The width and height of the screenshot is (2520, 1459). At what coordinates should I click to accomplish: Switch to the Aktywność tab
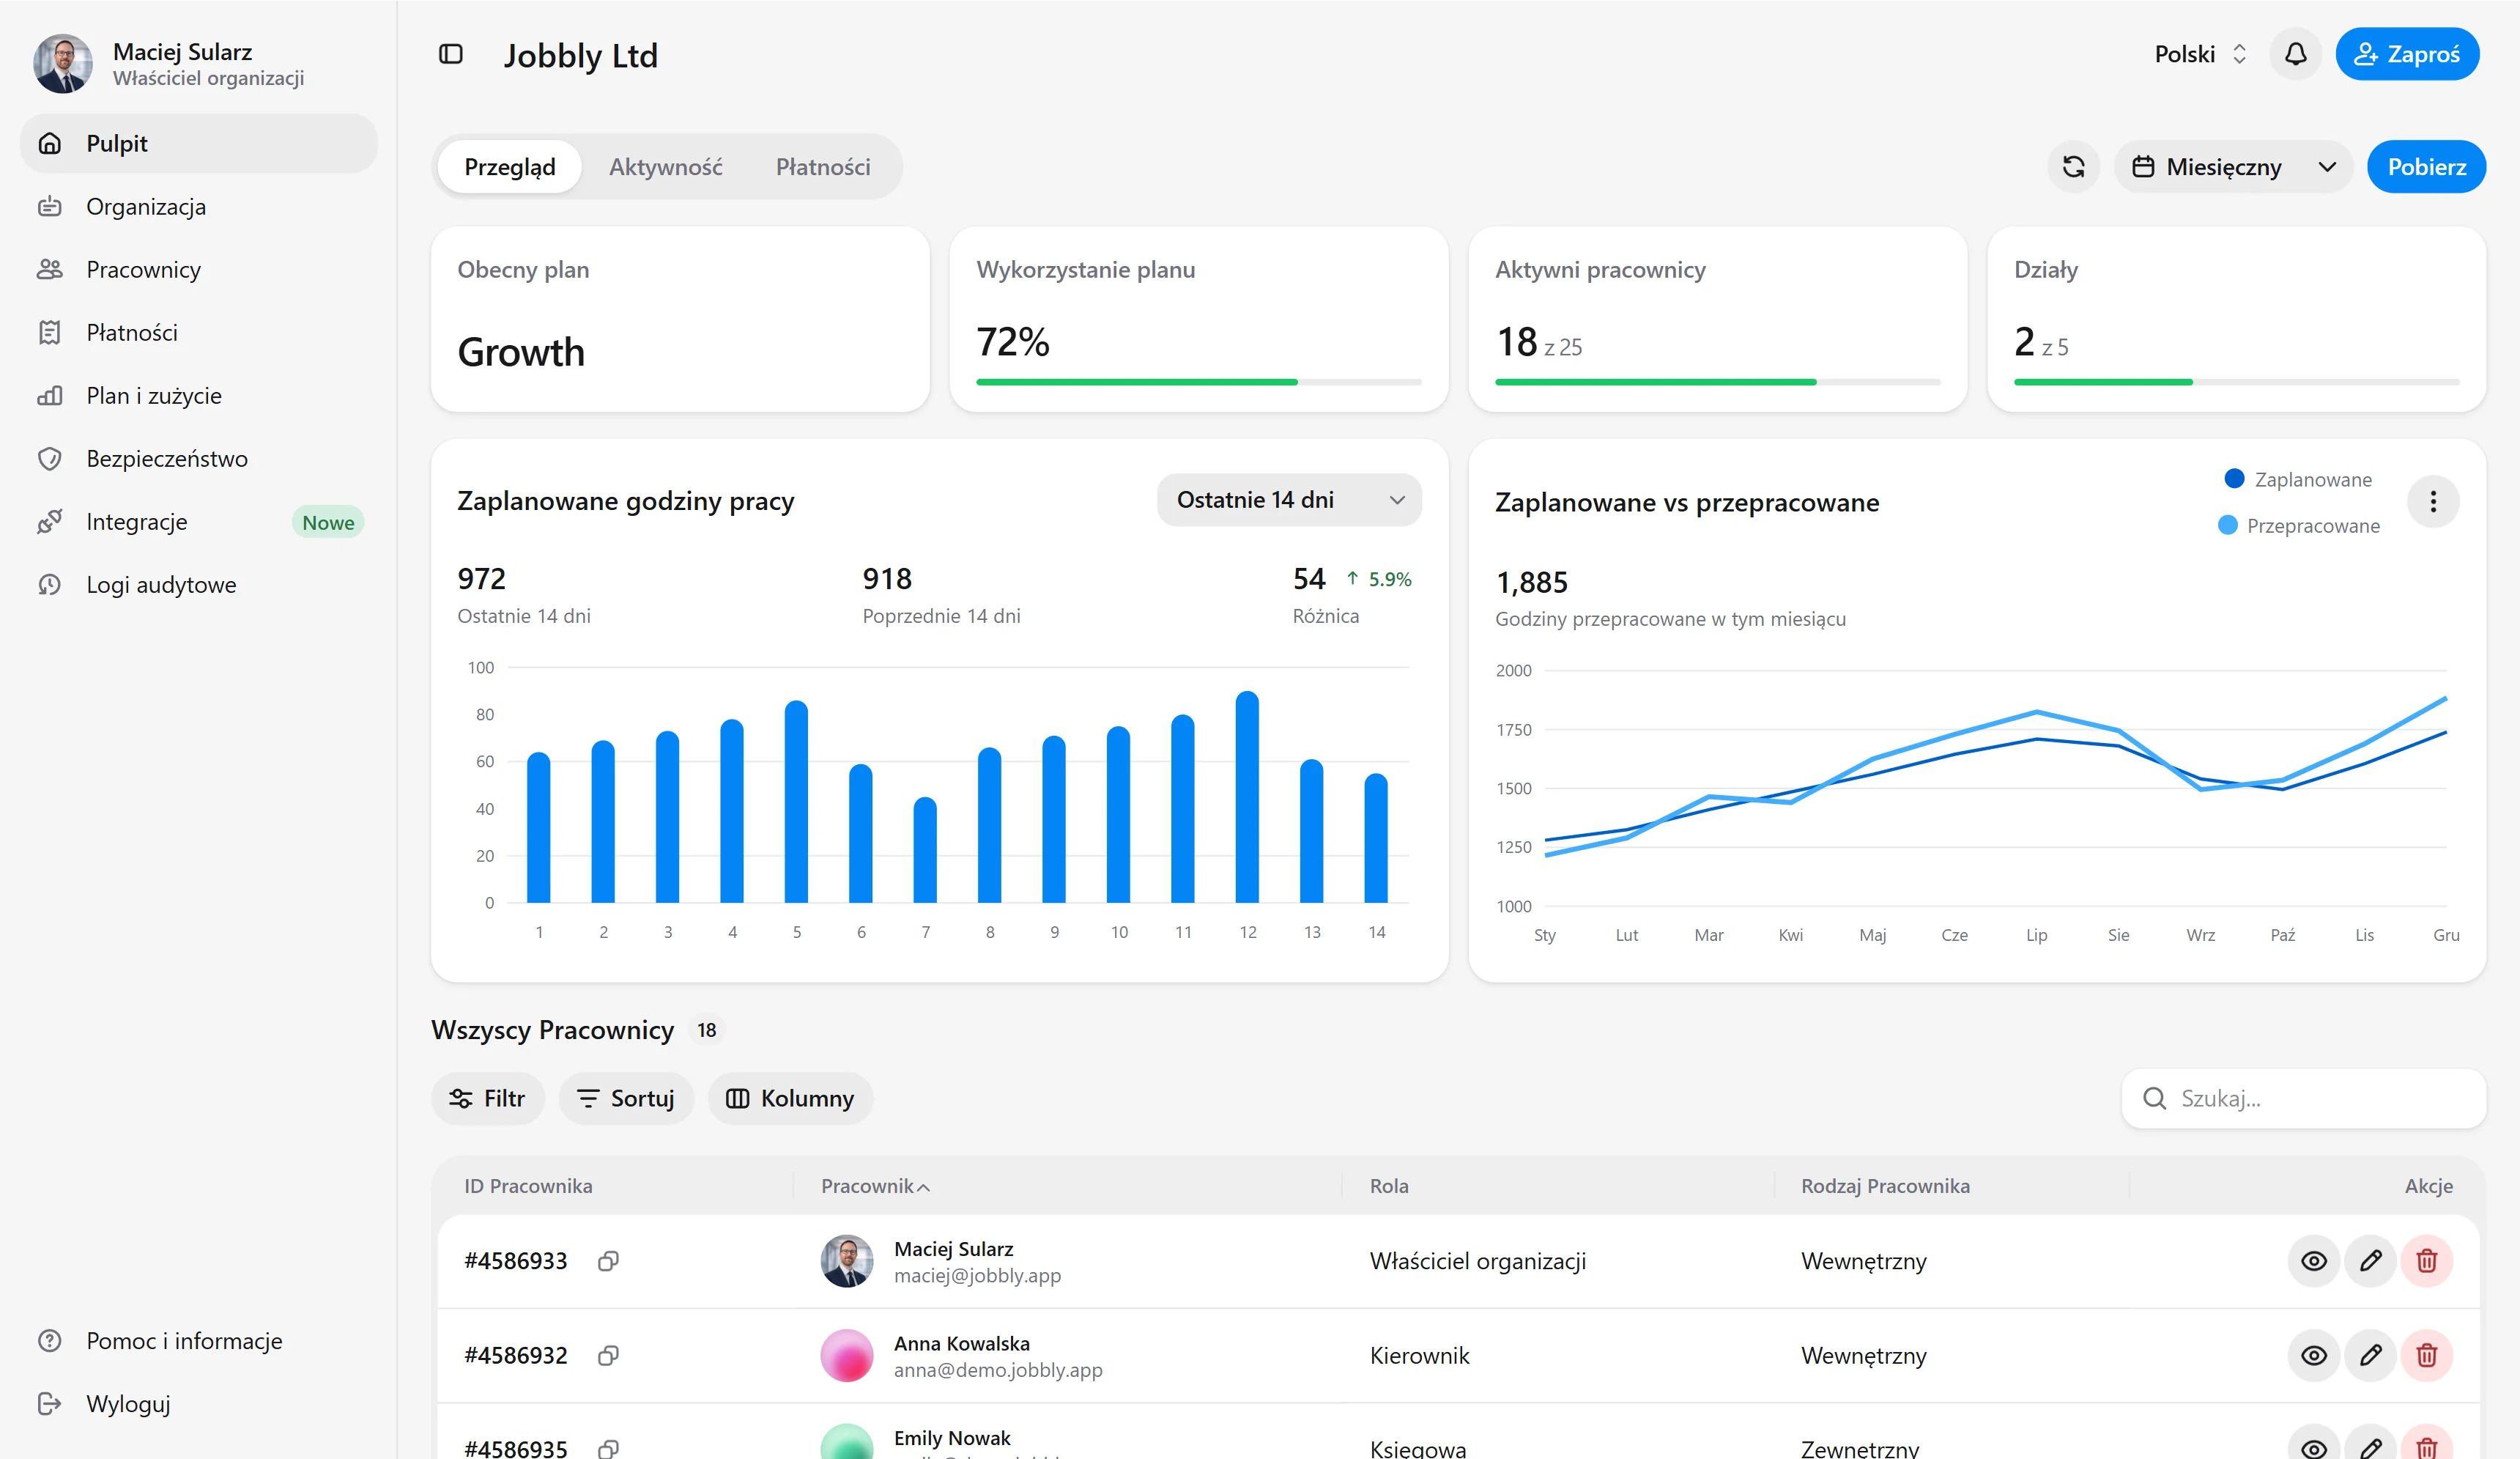click(665, 167)
